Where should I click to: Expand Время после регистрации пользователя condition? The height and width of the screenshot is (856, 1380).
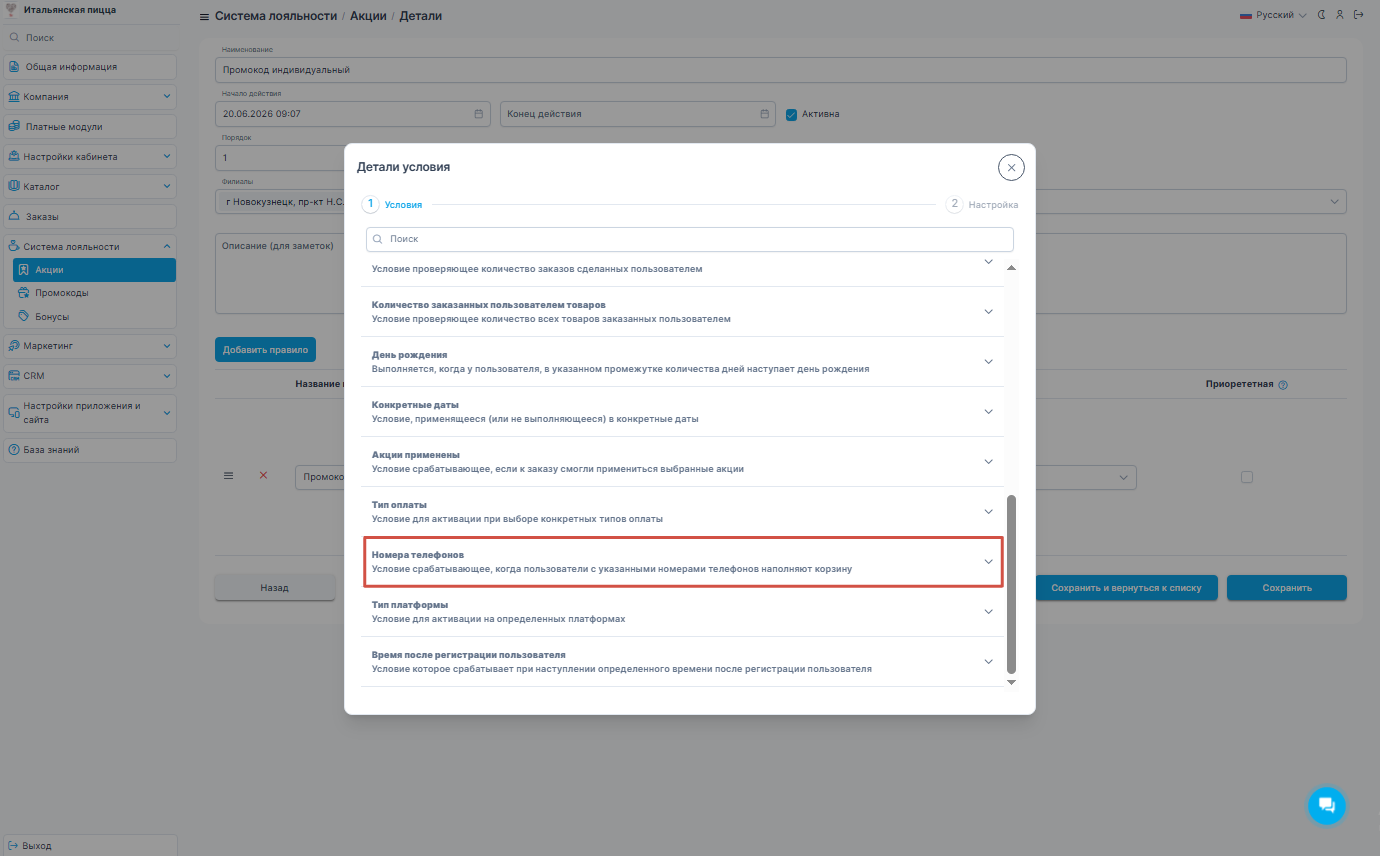(988, 662)
